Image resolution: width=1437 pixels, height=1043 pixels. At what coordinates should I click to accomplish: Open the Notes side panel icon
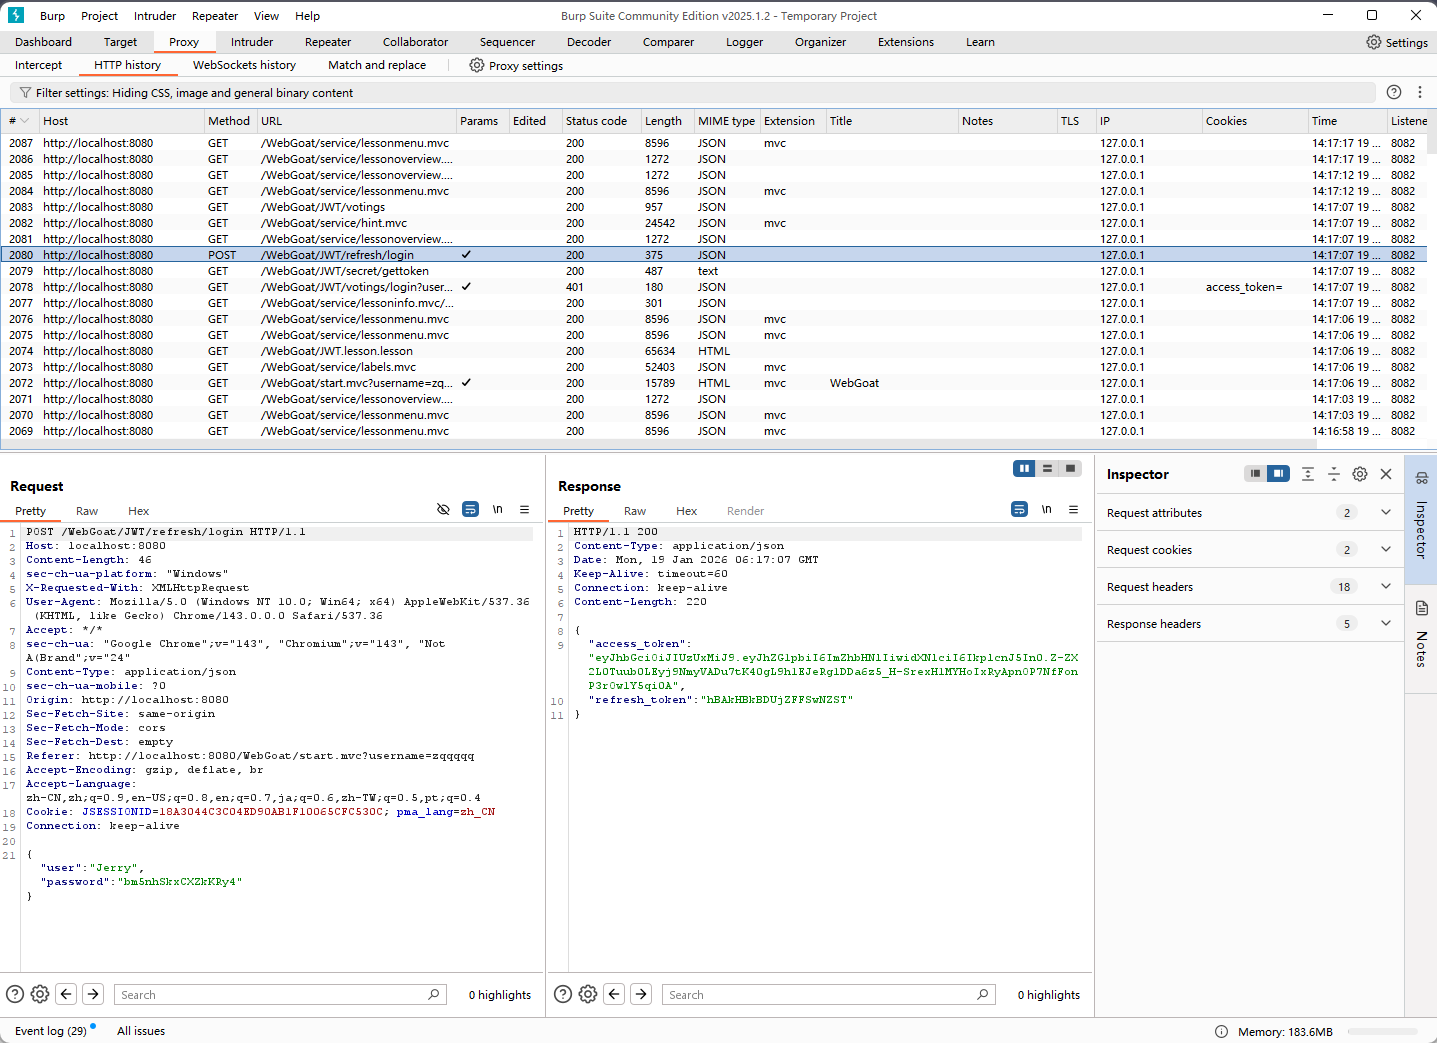(x=1421, y=609)
